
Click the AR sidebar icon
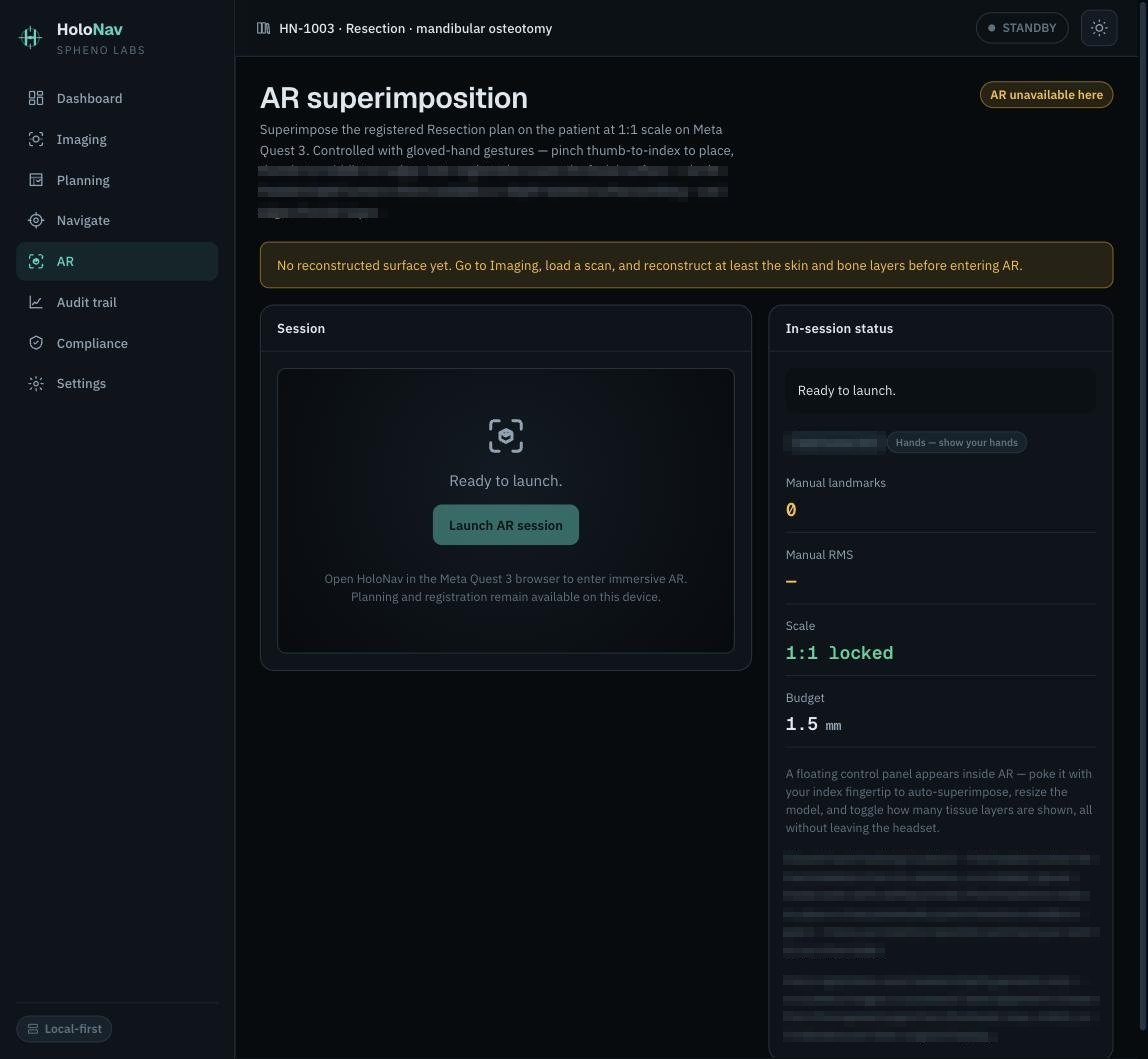pos(36,261)
